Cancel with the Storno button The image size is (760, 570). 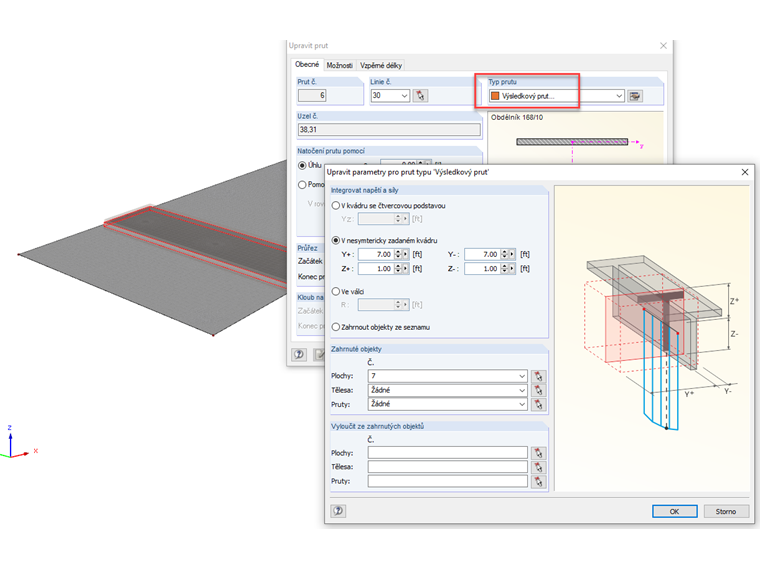coord(726,511)
